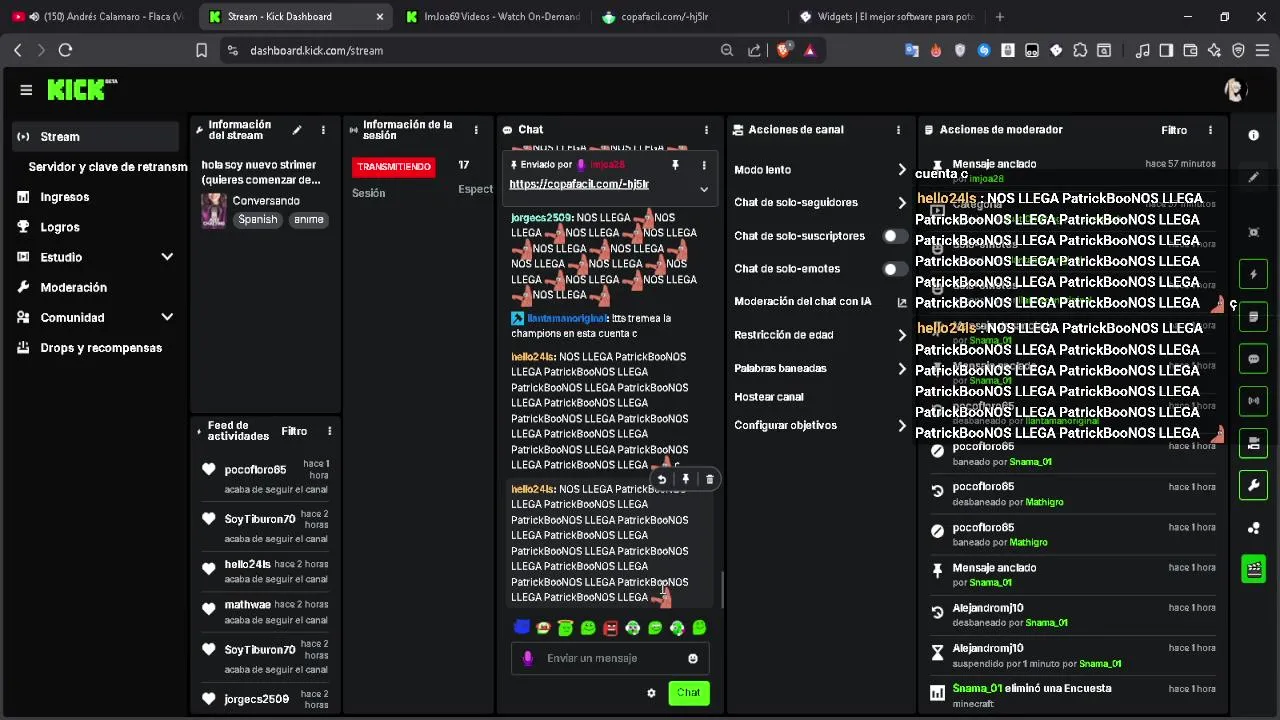
Task: Click Hostear canal option
Action: tap(769, 397)
